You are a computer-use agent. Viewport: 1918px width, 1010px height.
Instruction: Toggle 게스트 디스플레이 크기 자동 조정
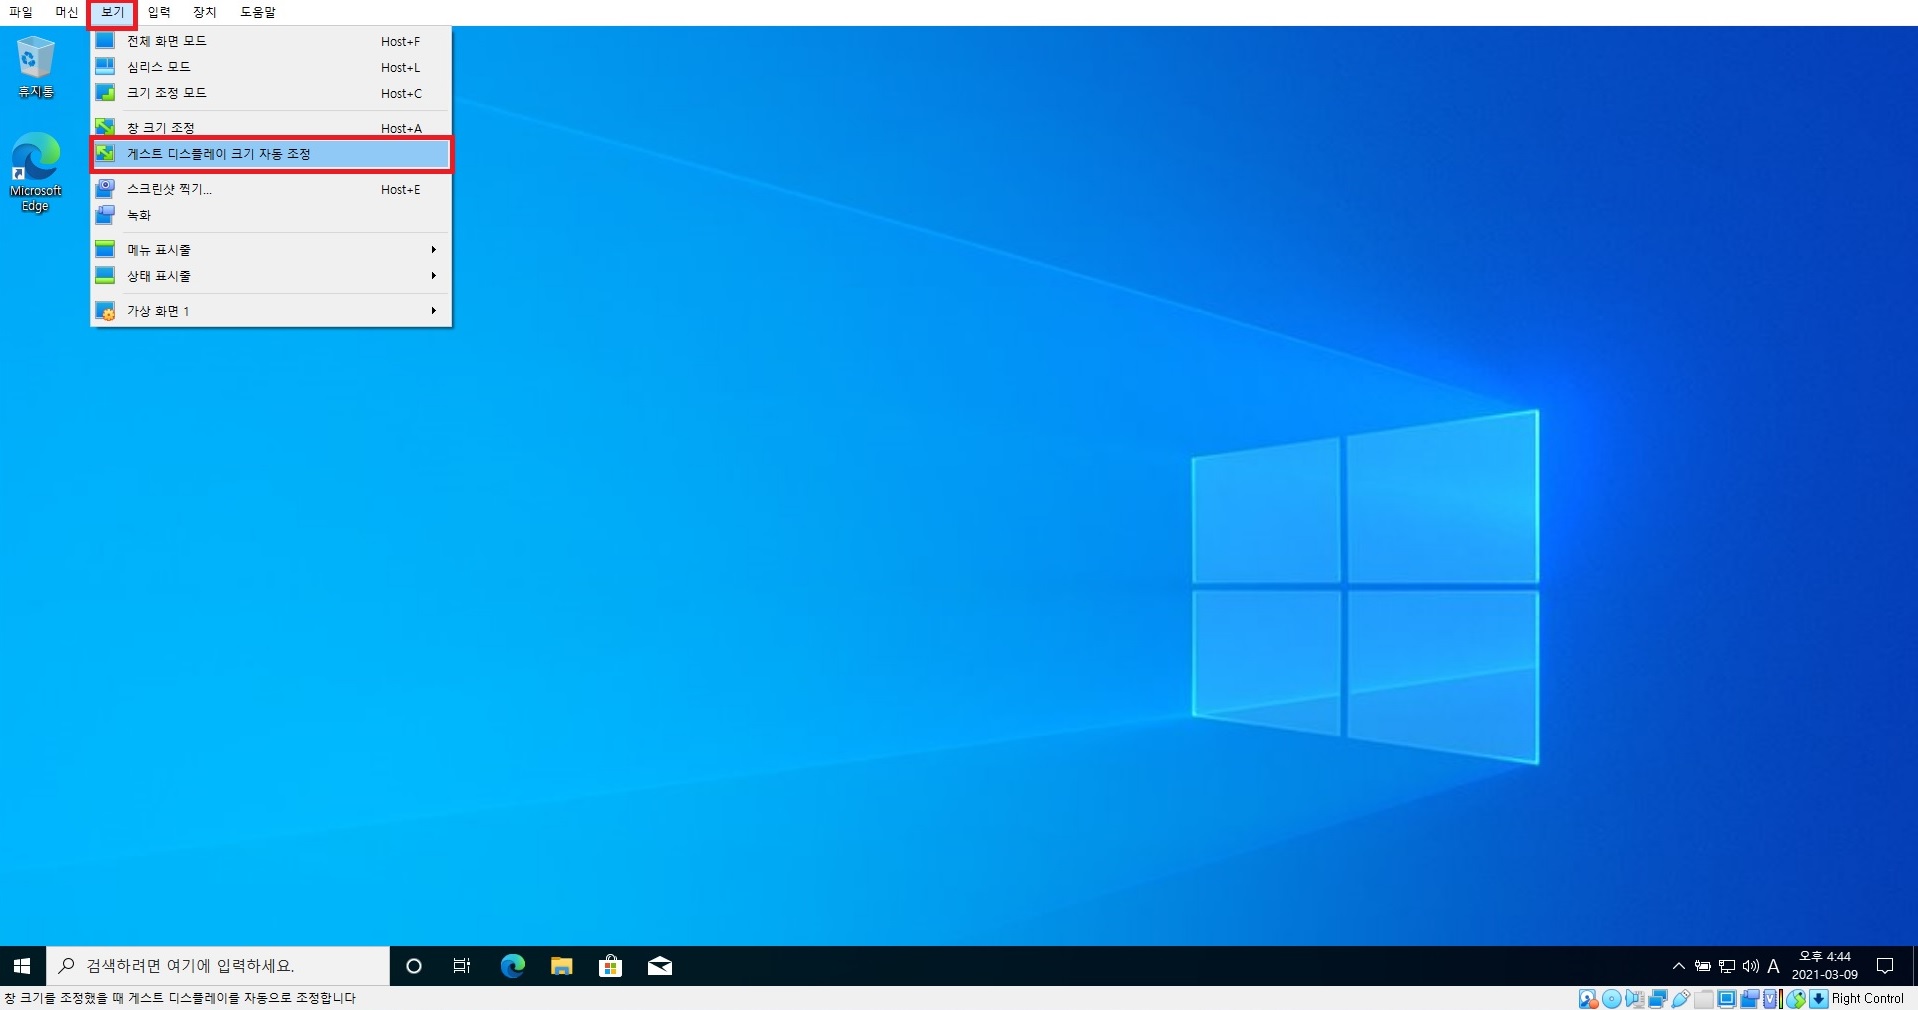[x=271, y=154]
